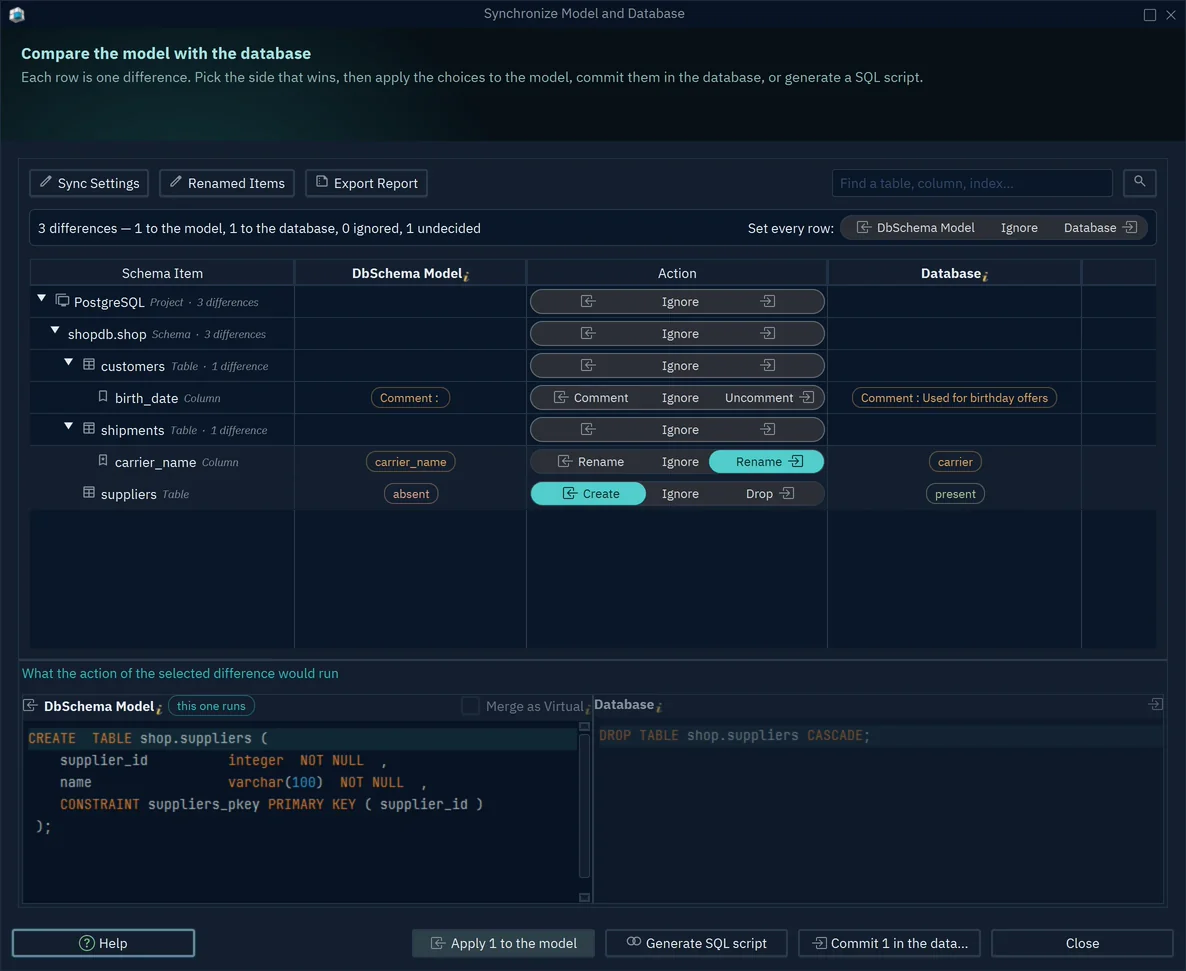This screenshot has width=1186, height=971.
Task: Click the birth_date column icon
Action: 103,396
